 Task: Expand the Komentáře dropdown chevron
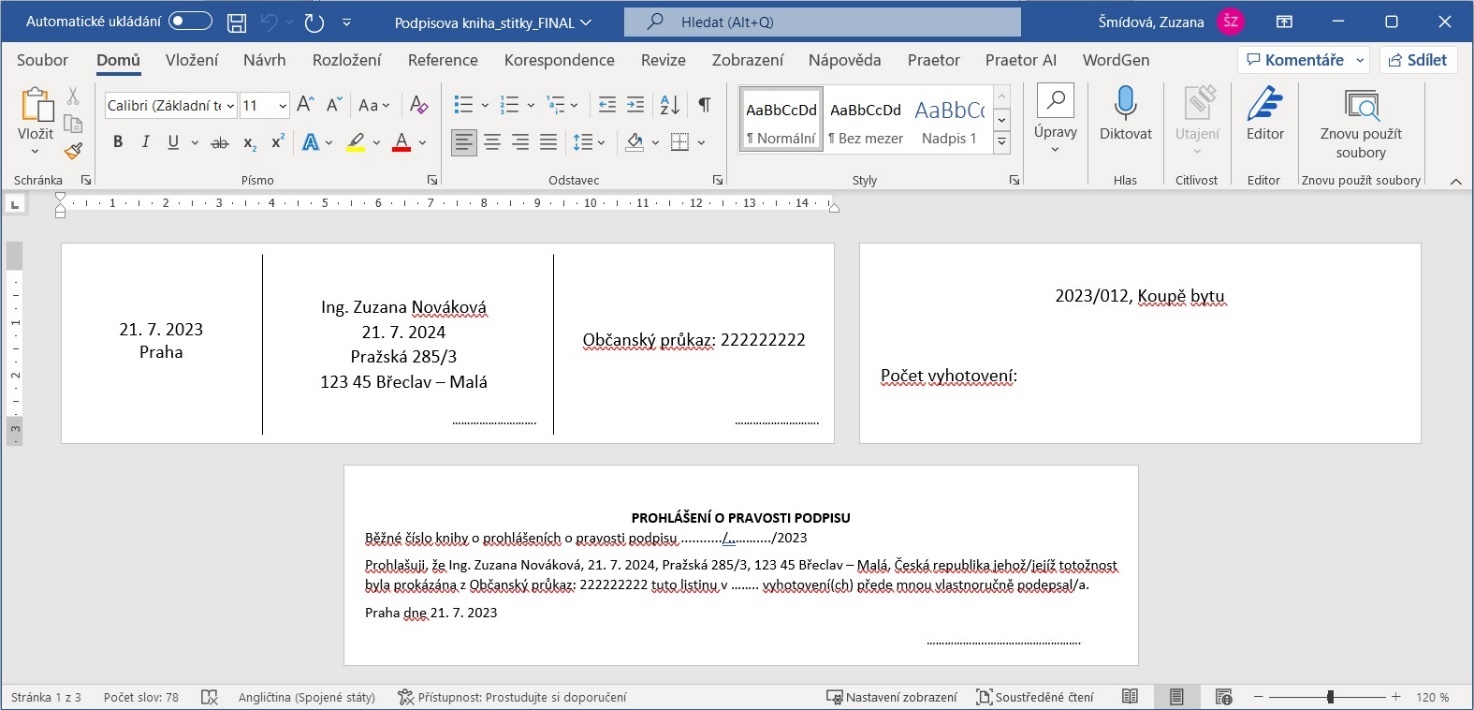(x=1360, y=59)
